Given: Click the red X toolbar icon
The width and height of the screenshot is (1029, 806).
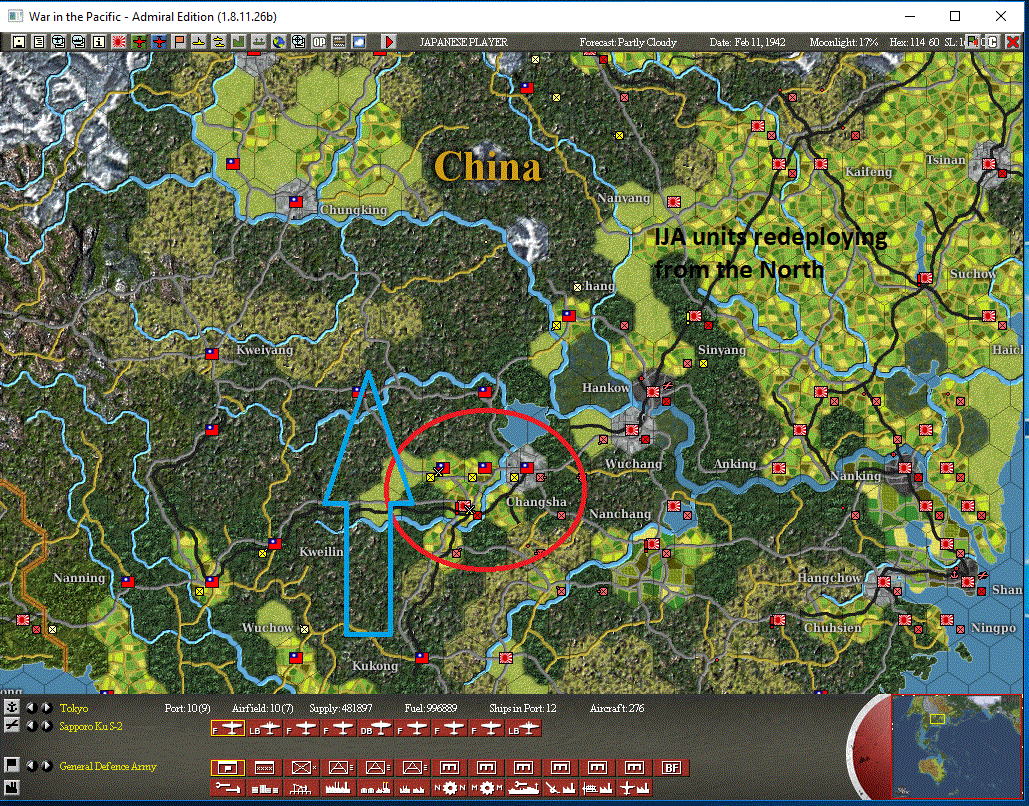Looking at the screenshot, I should point(1013,42).
